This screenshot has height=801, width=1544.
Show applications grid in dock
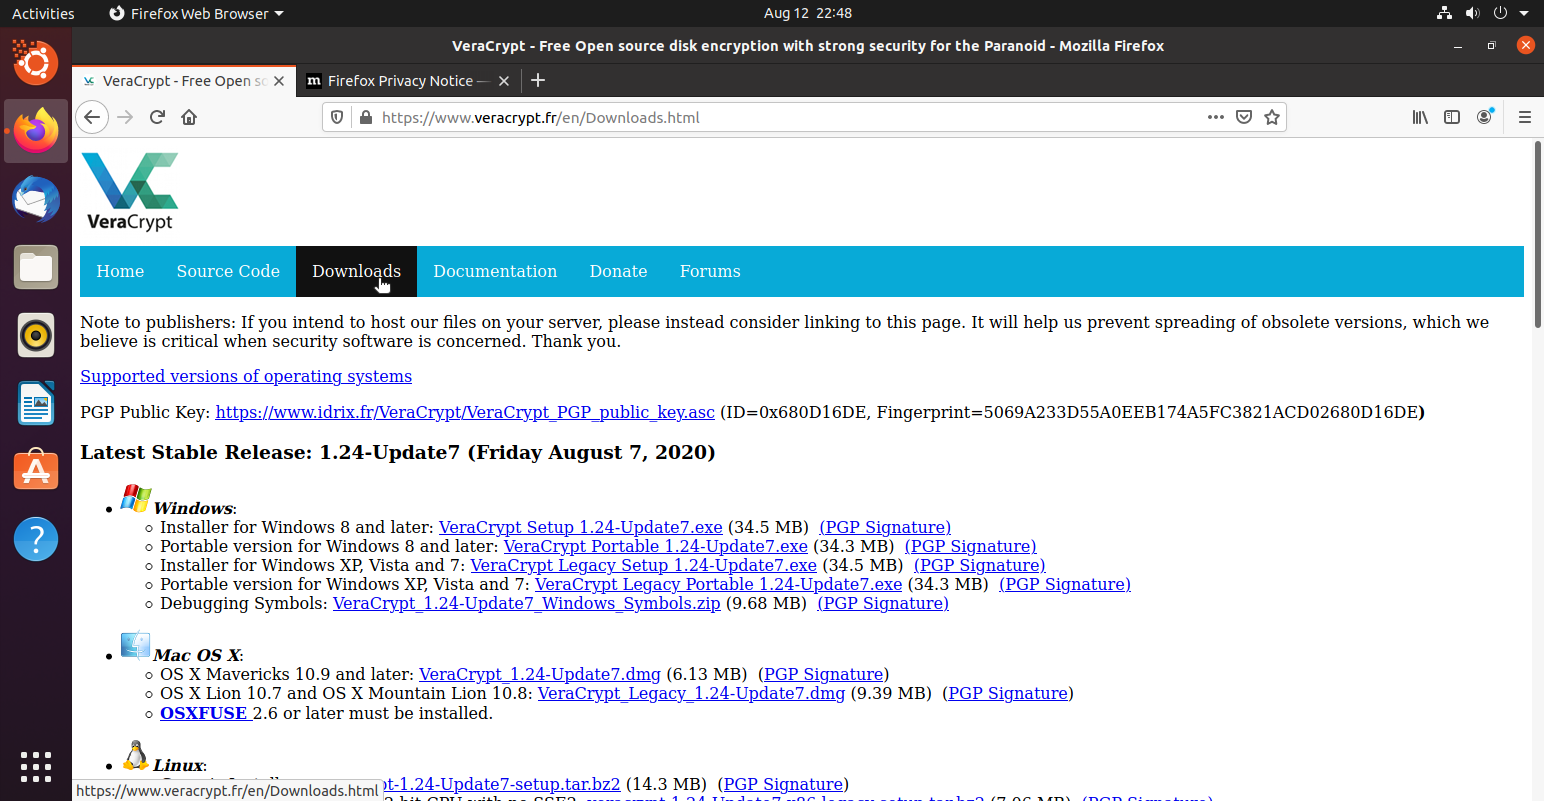click(36, 766)
